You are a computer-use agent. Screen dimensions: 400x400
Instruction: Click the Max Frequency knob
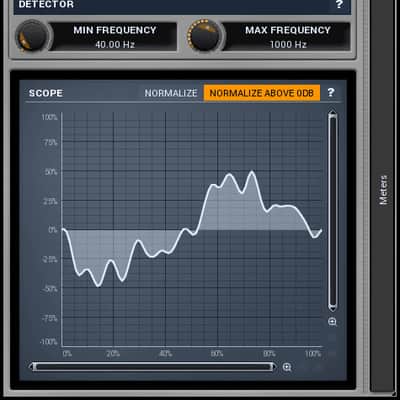pos(205,36)
